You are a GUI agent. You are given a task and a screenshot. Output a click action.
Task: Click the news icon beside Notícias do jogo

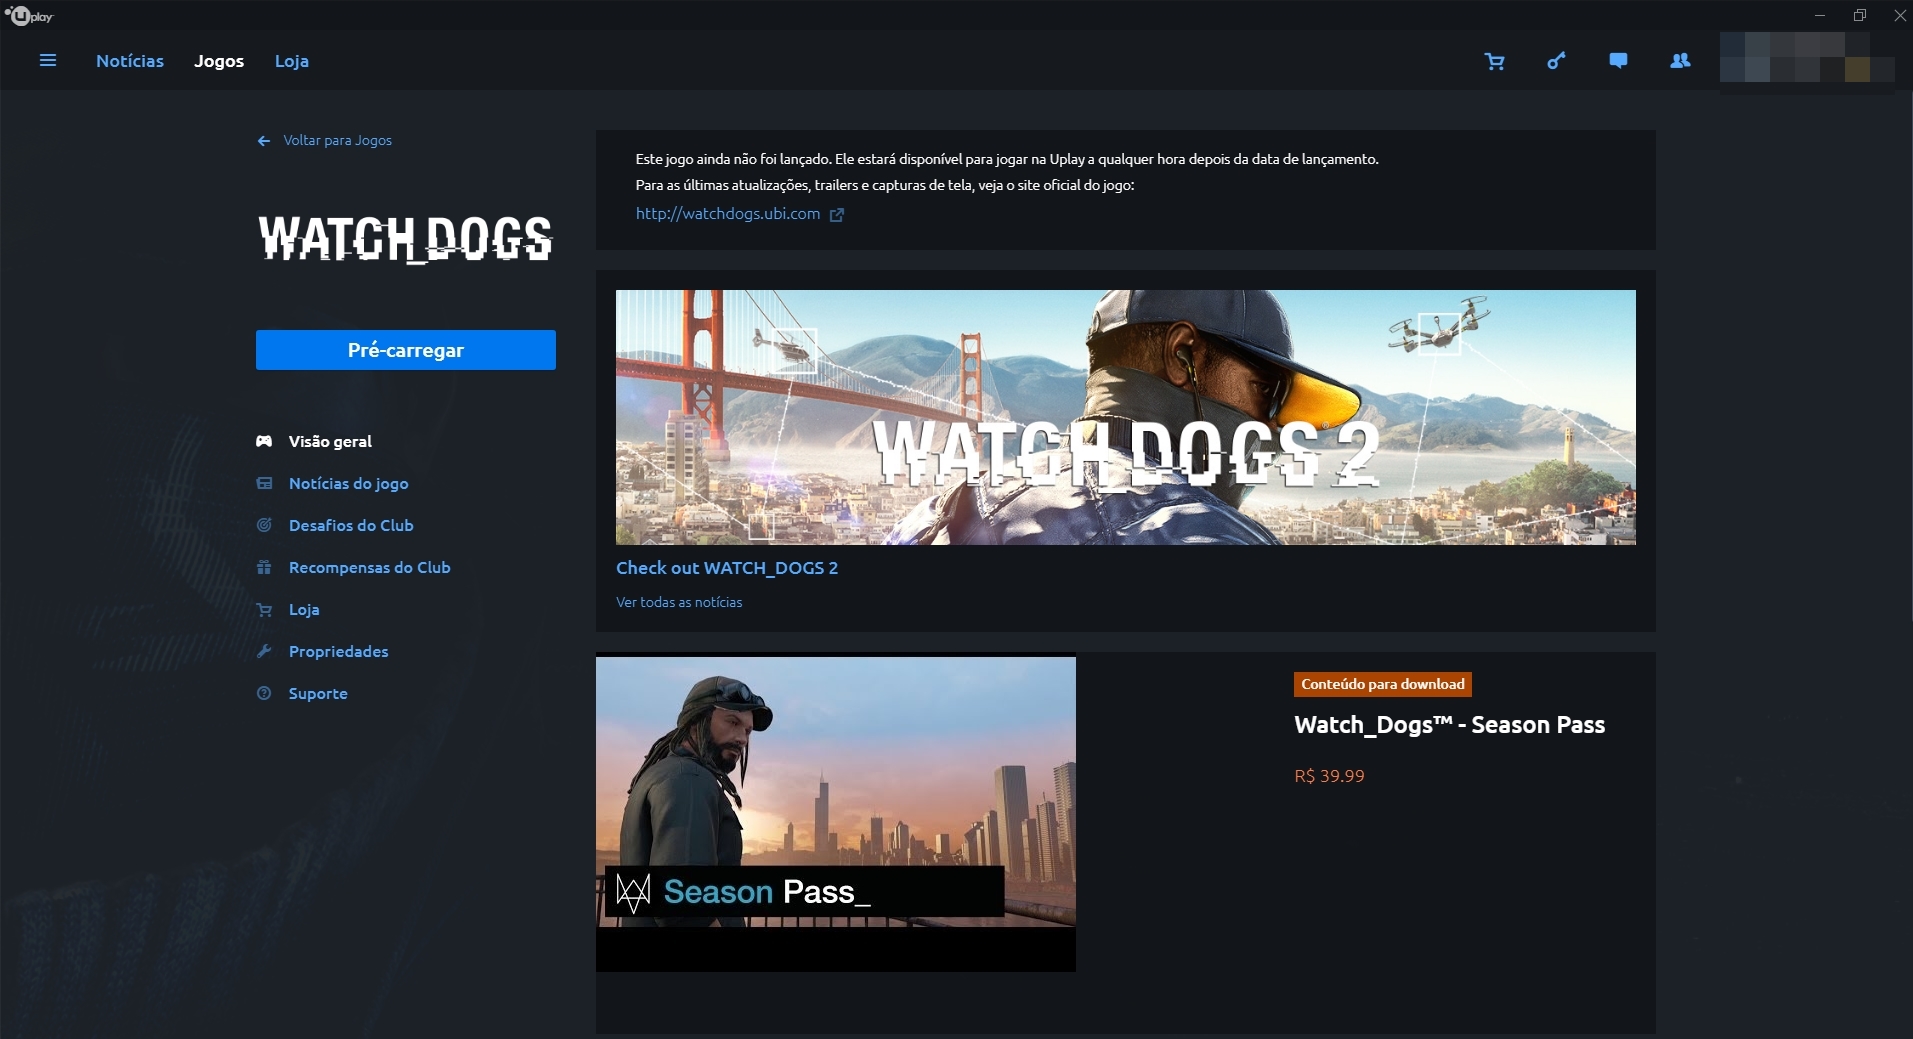pyautogui.click(x=264, y=483)
